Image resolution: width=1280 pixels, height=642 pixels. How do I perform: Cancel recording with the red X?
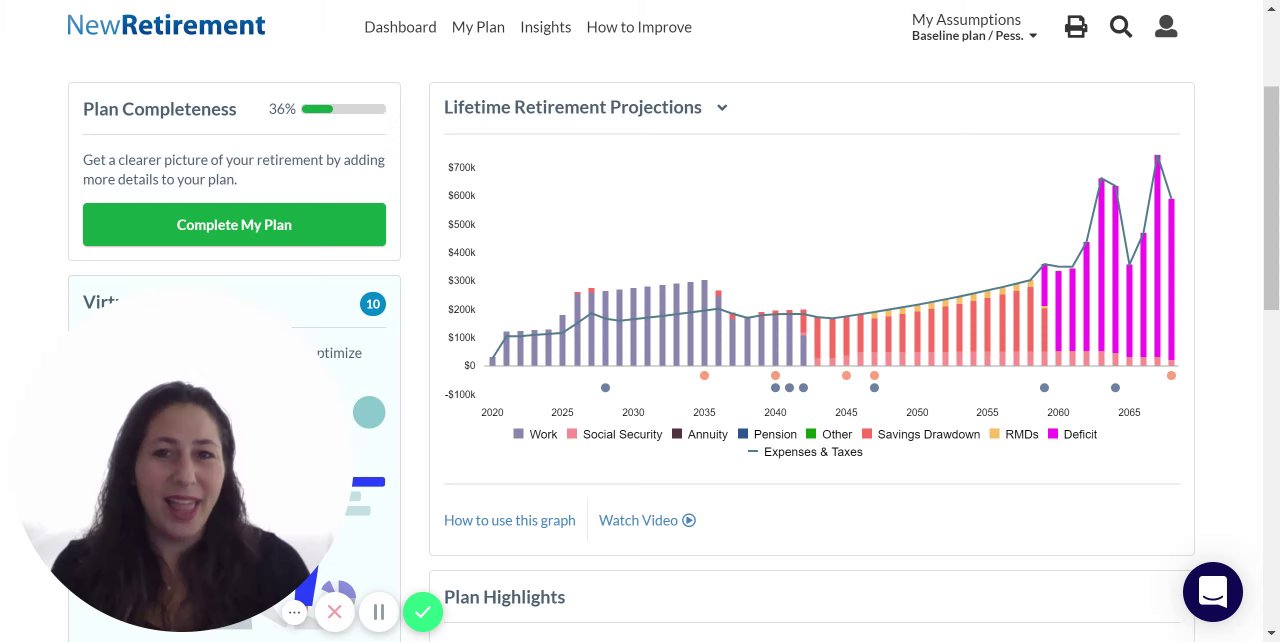(x=335, y=612)
